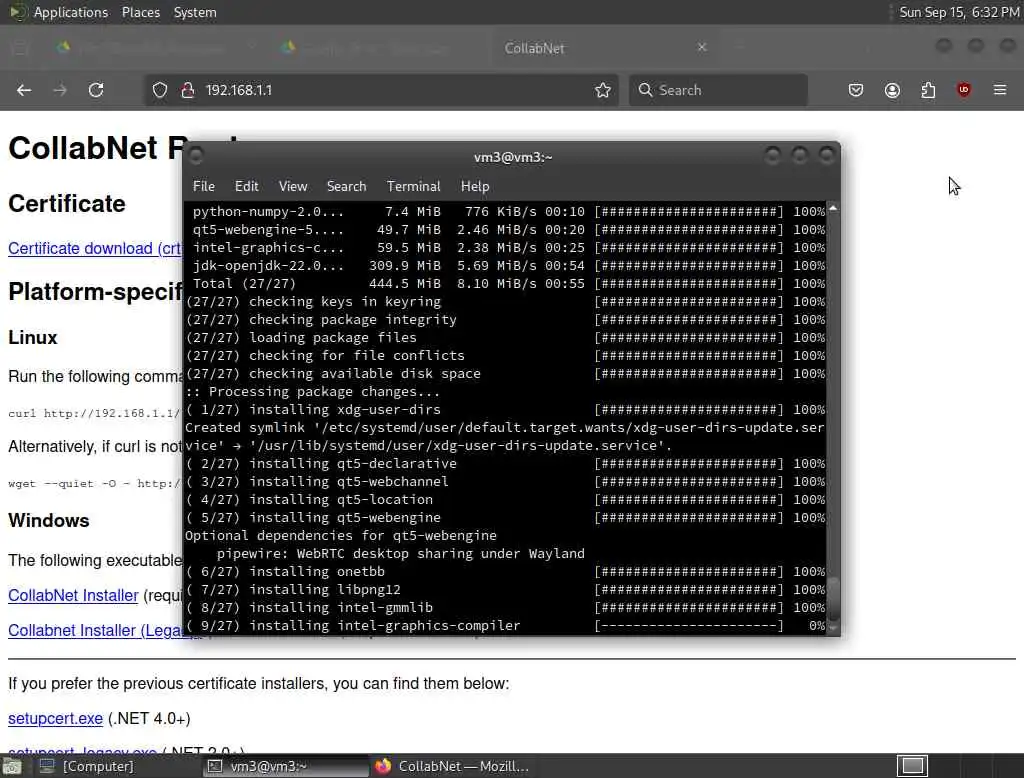Open the Places panel menu
The width and height of the screenshot is (1024, 778).
click(x=140, y=12)
